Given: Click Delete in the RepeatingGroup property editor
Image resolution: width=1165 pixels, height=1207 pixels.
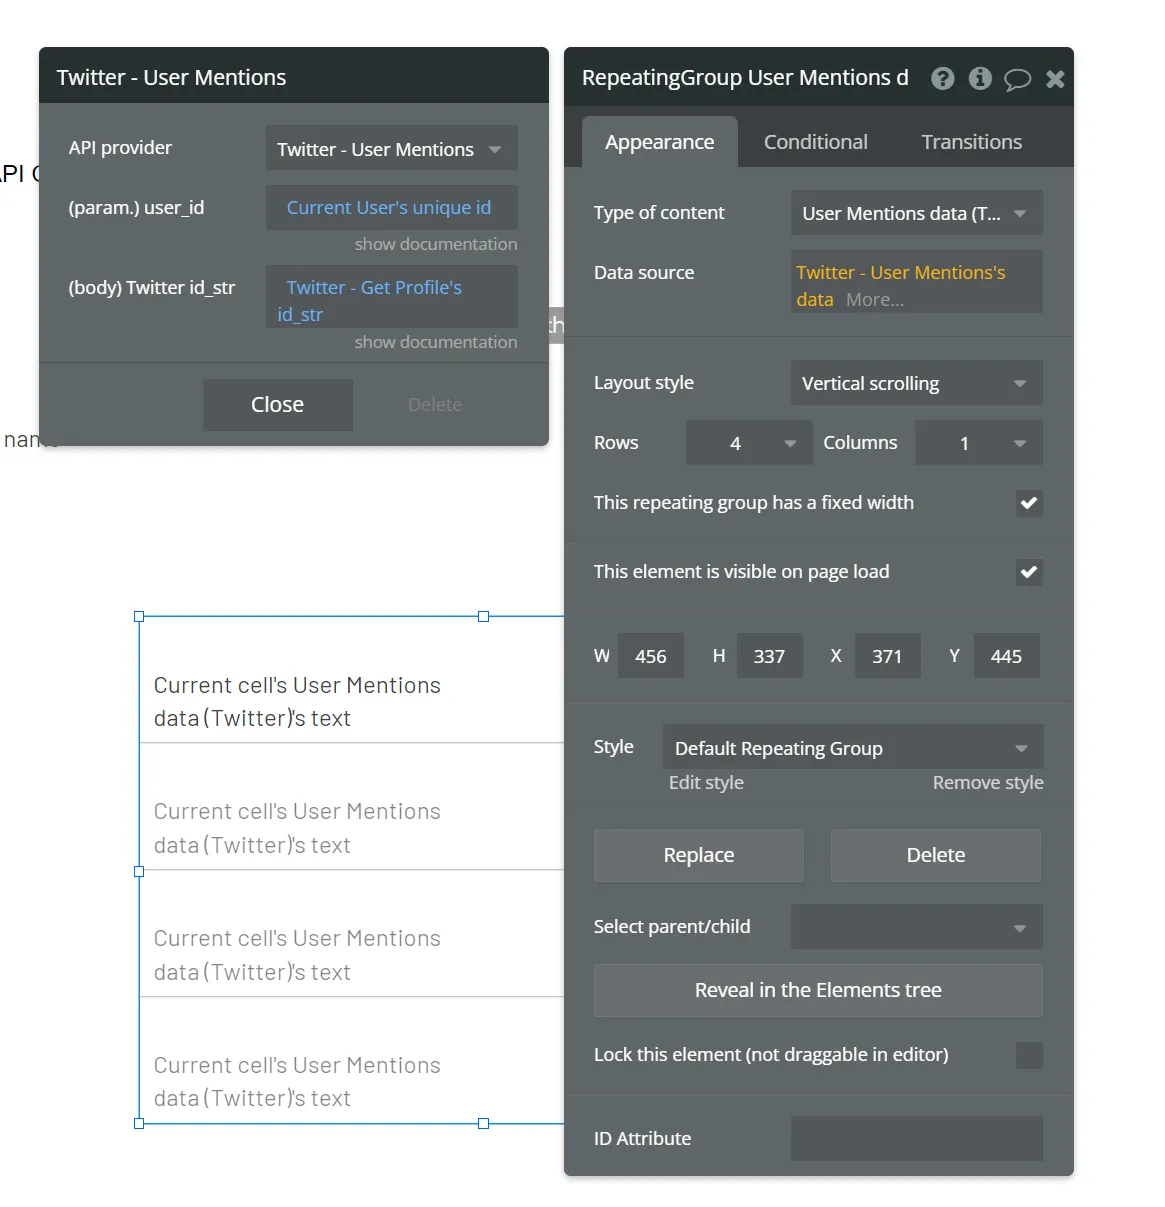Looking at the screenshot, I should click(x=936, y=855).
